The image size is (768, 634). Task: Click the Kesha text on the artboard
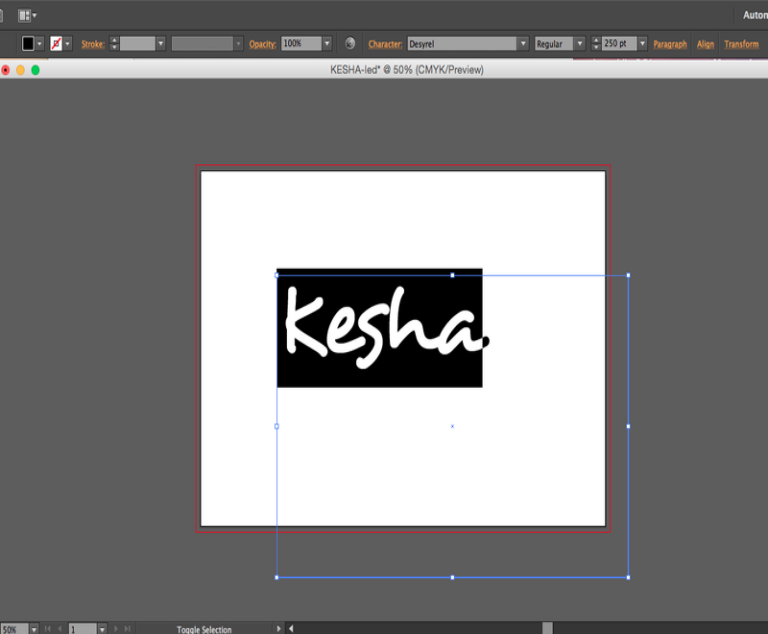click(x=386, y=327)
